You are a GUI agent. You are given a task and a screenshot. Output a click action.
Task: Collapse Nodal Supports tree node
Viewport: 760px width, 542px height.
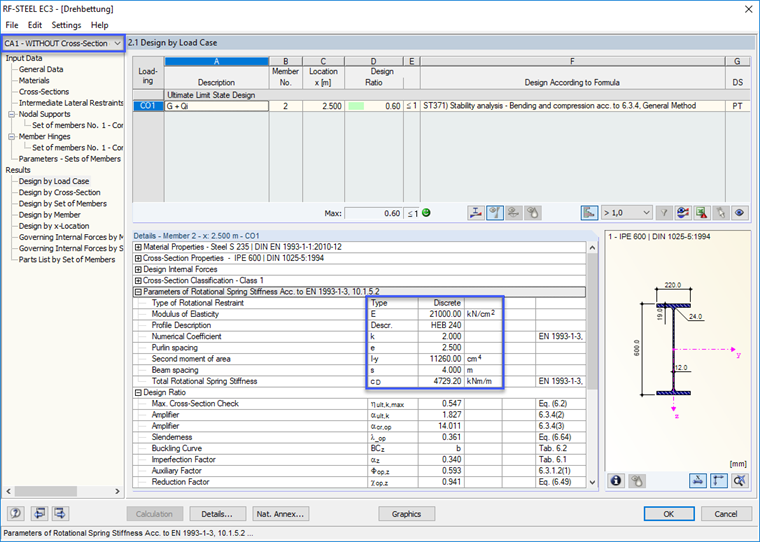(x=12, y=114)
